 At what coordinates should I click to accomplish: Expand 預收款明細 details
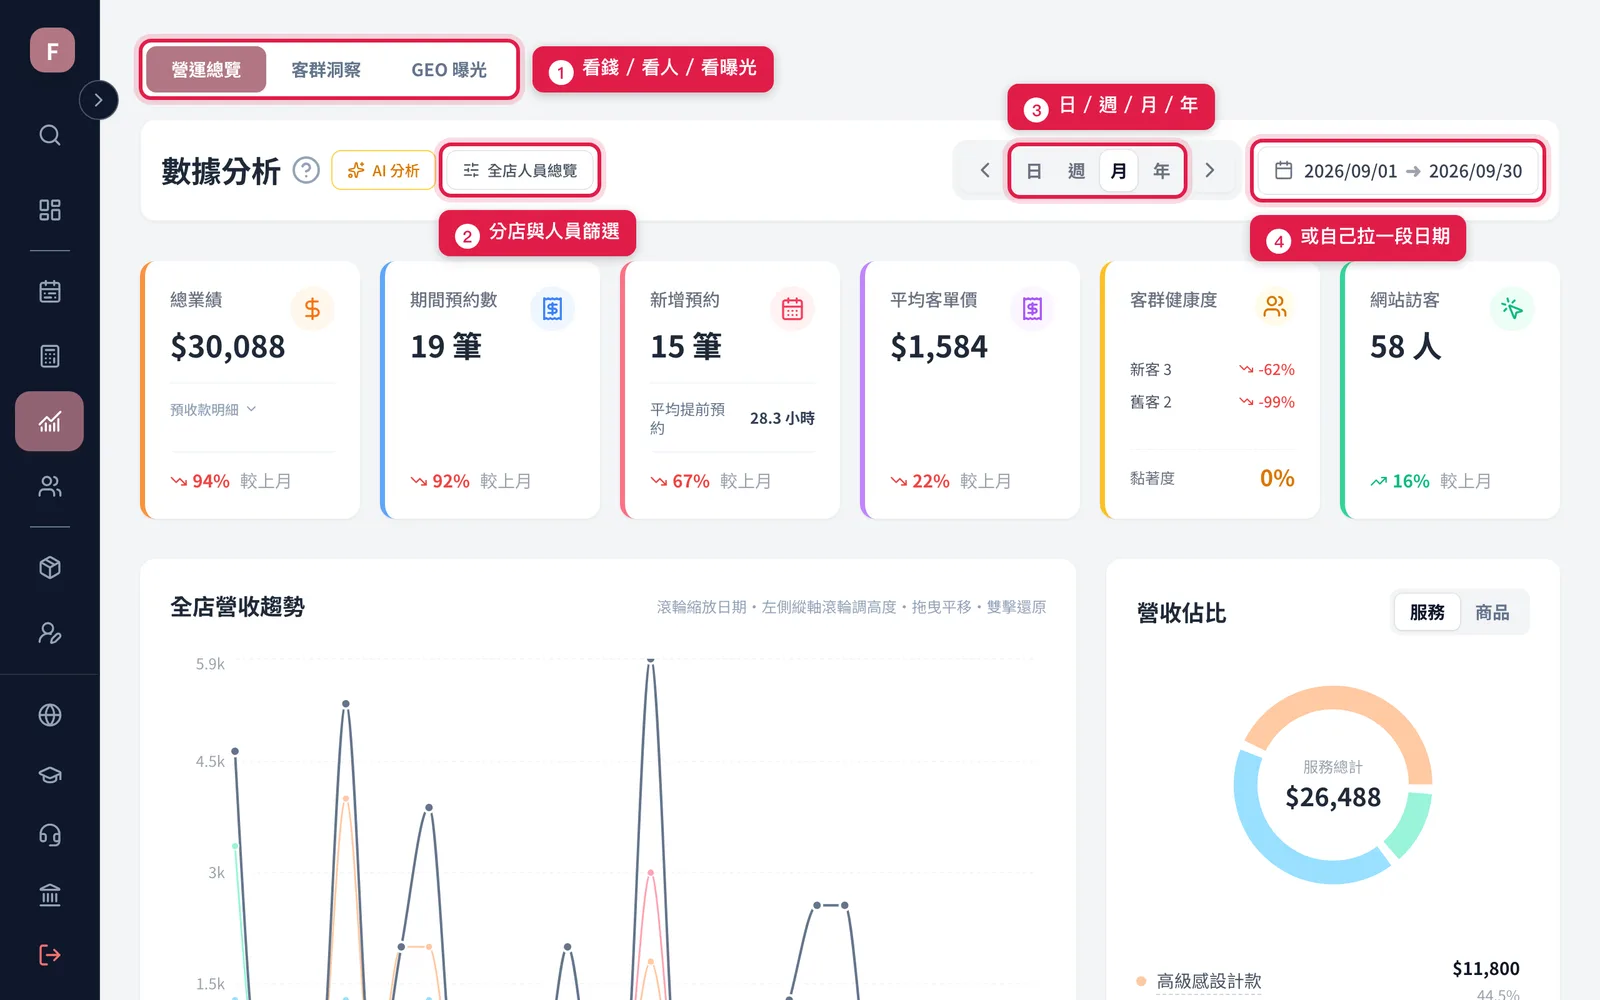click(213, 410)
